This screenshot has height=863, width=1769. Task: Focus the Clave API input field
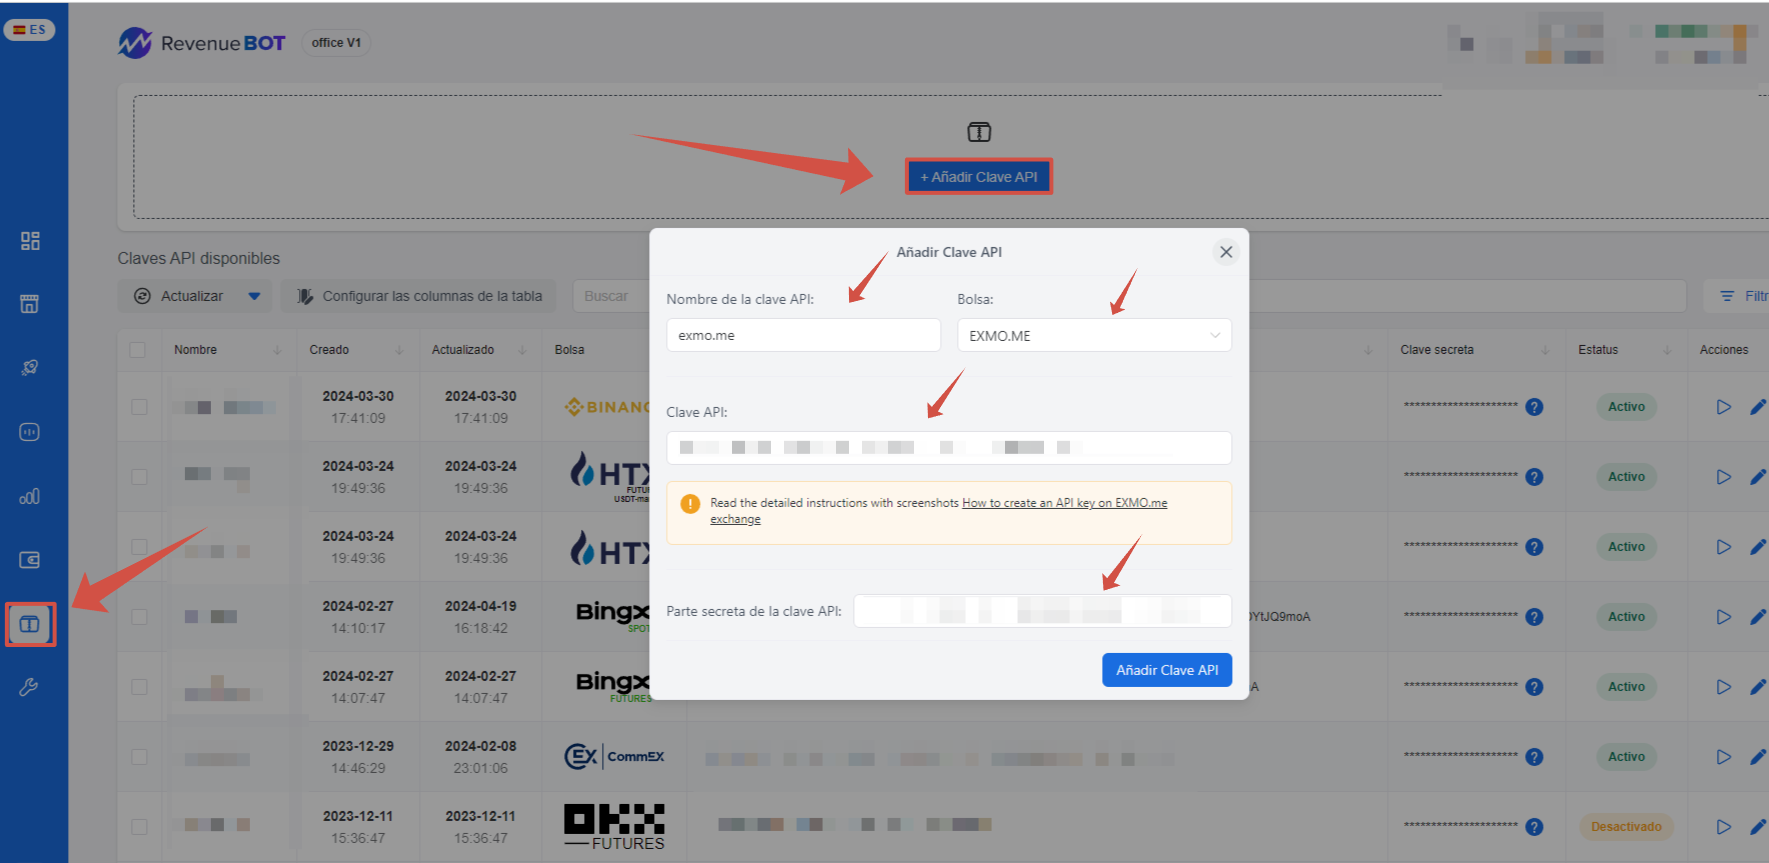949,448
